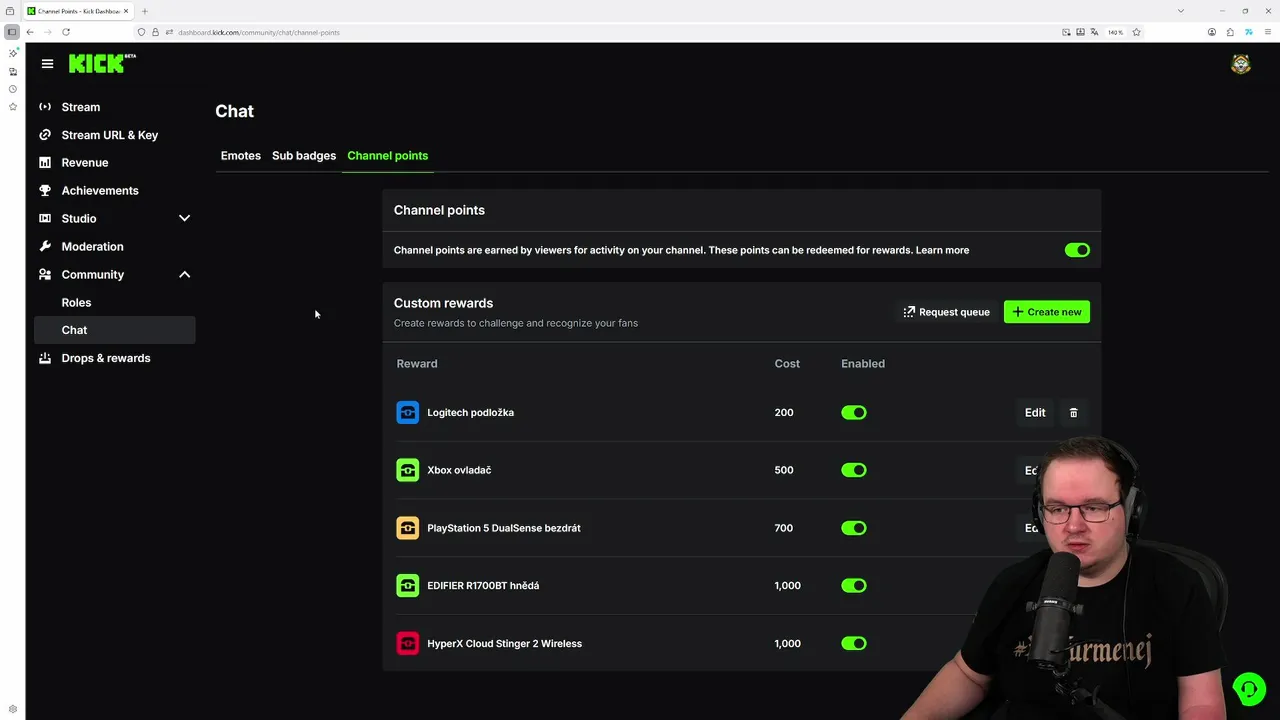Toggle the Channel points master switch

[1077, 250]
